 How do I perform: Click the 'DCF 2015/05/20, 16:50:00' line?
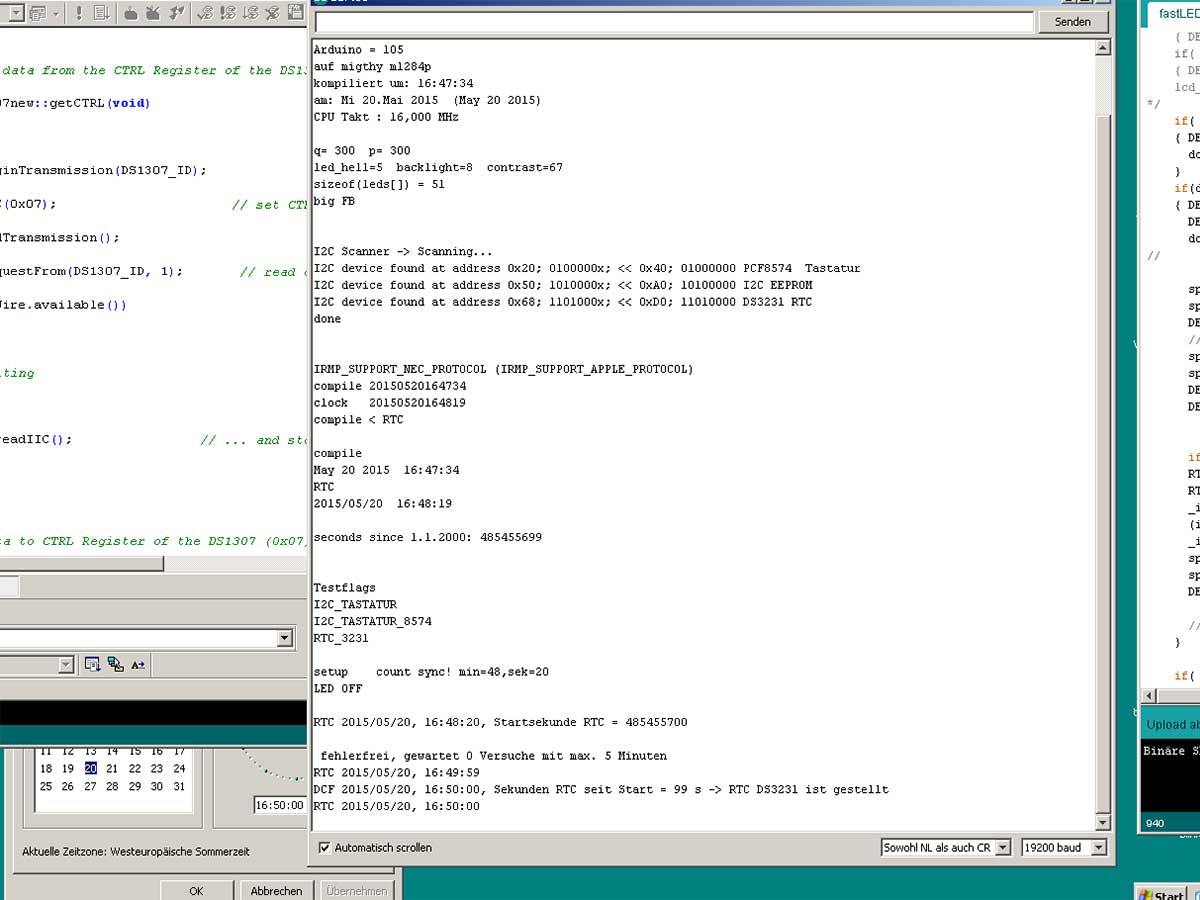(601, 789)
